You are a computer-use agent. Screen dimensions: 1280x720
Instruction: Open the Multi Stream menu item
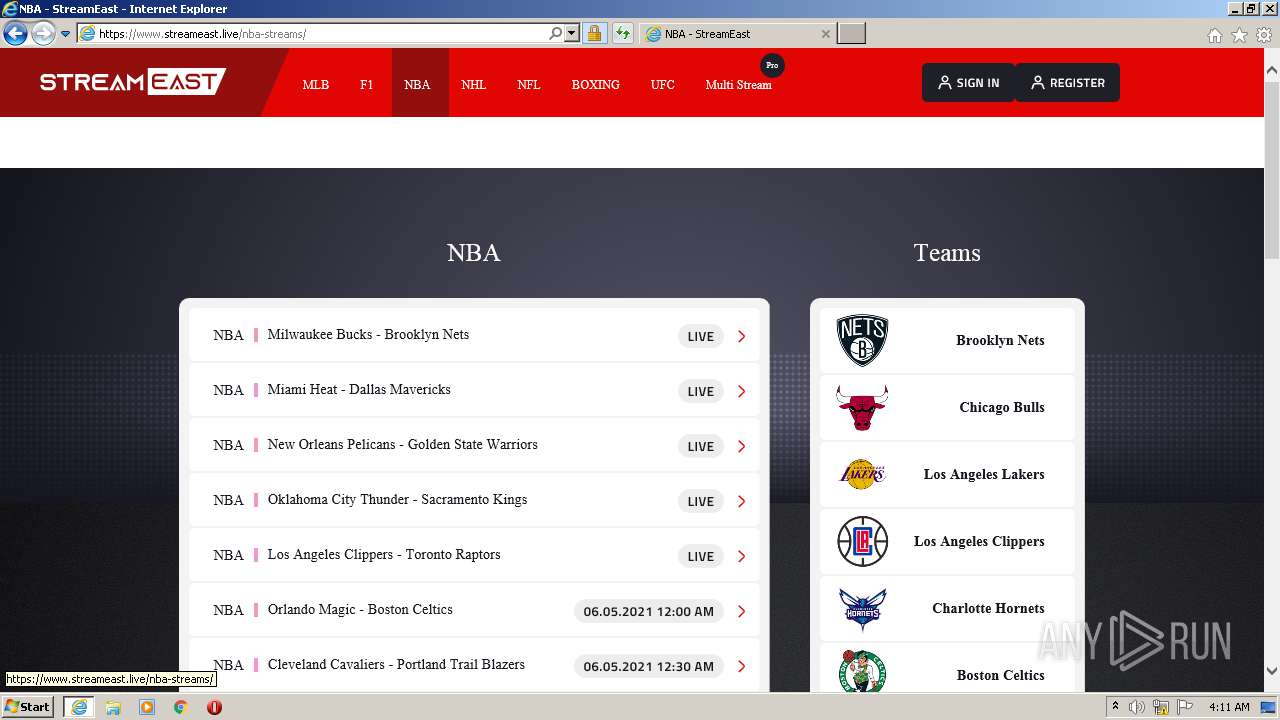click(738, 85)
